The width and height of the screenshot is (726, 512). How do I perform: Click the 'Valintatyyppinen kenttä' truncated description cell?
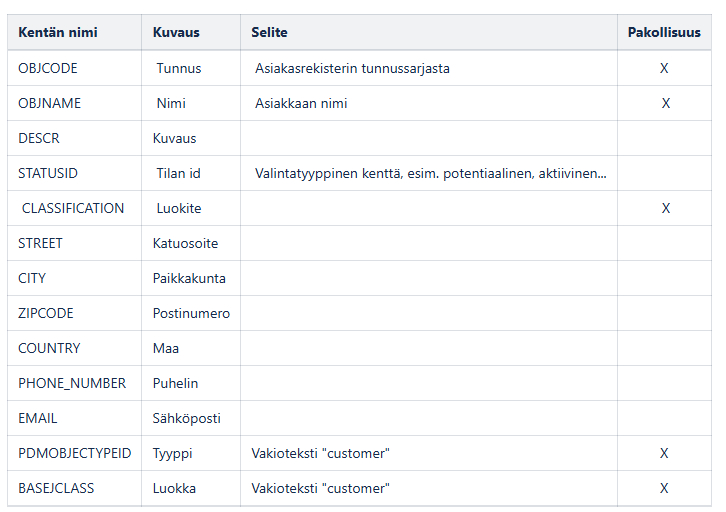(x=430, y=173)
